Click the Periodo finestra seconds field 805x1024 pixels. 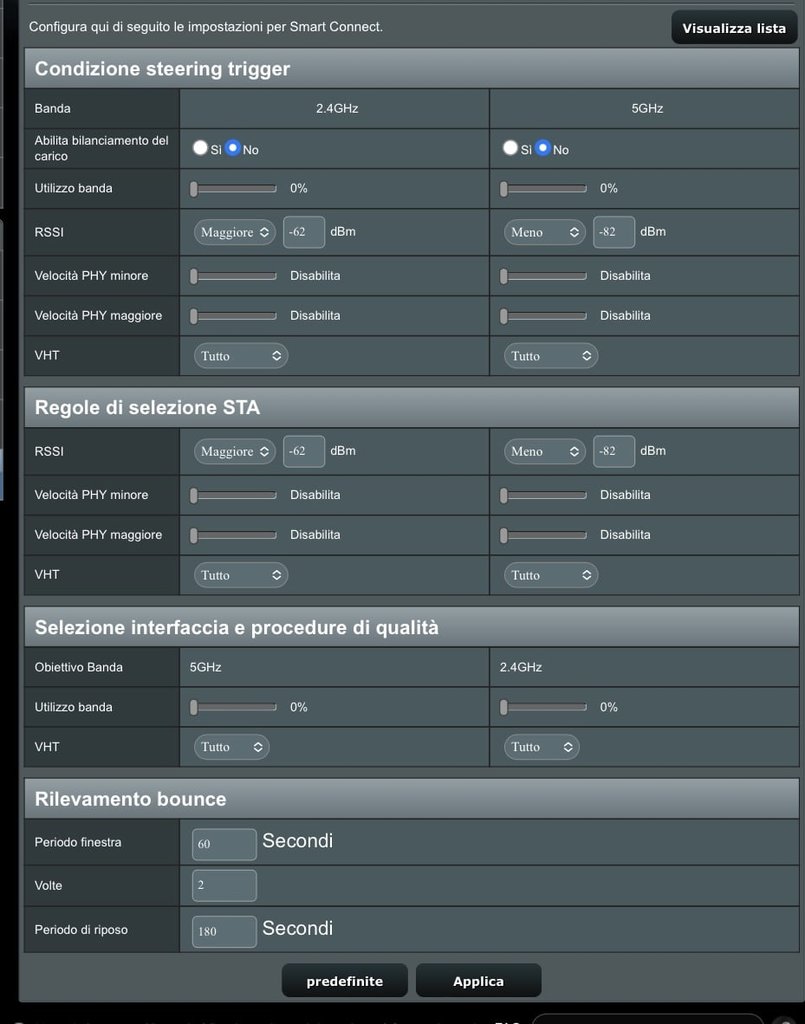tap(224, 844)
